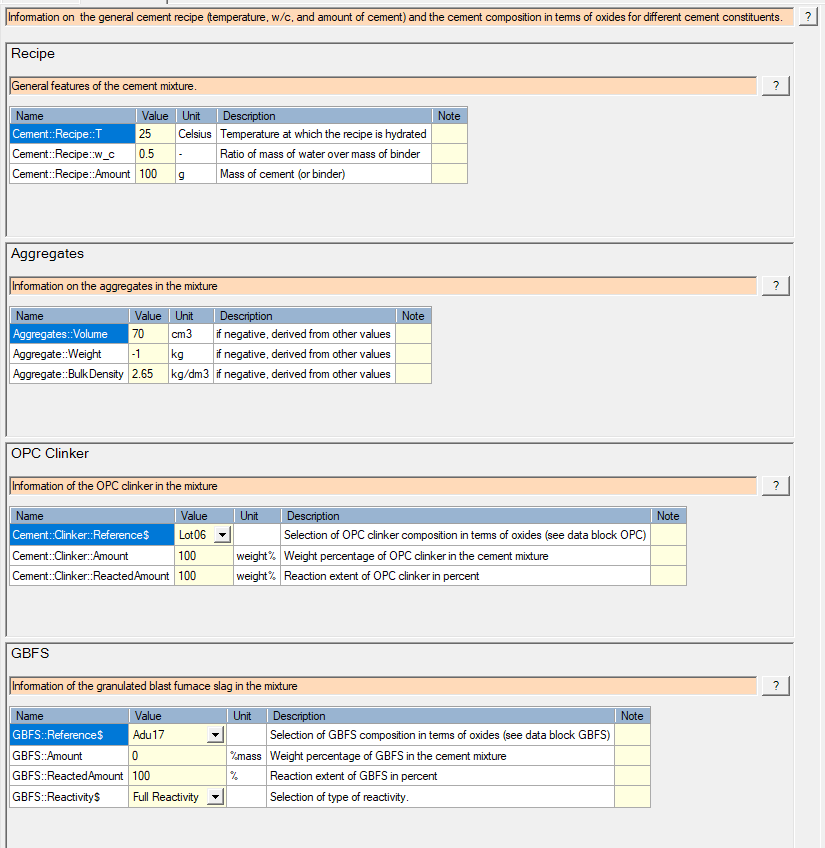This screenshot has width=825, height=848.
Task: Open help for the OPC Clinker section
Action: tap(775, 486)
